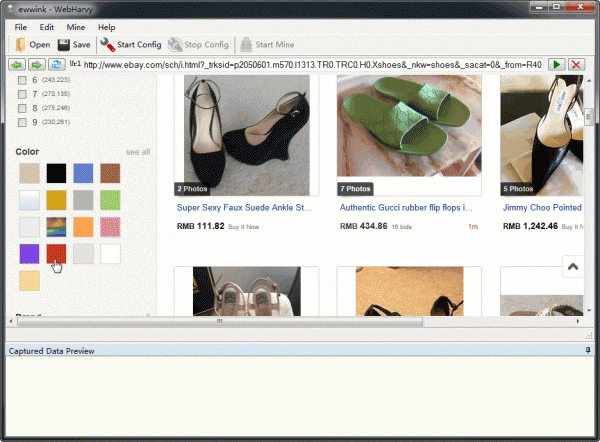
Task: Click the green Gucci slides thumbnail
Action: tap(409, 126)
